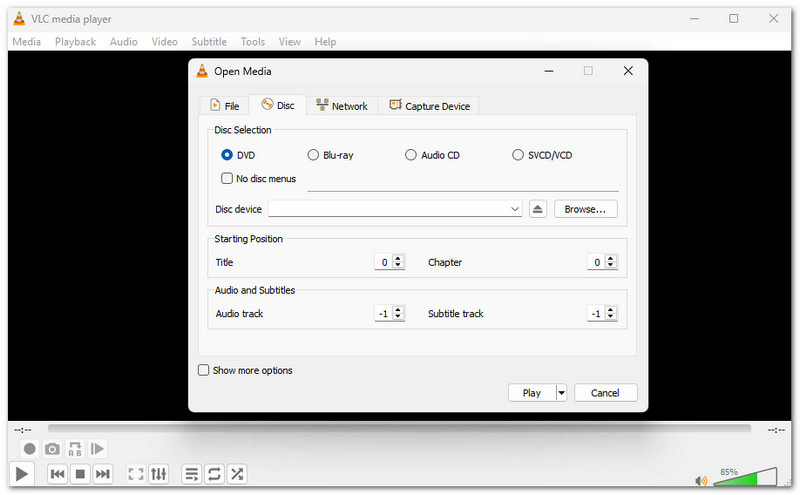Stop playback with the stop icon
Image resolution: width=800 pixels, height=495 pixels.
coord(80,474)
